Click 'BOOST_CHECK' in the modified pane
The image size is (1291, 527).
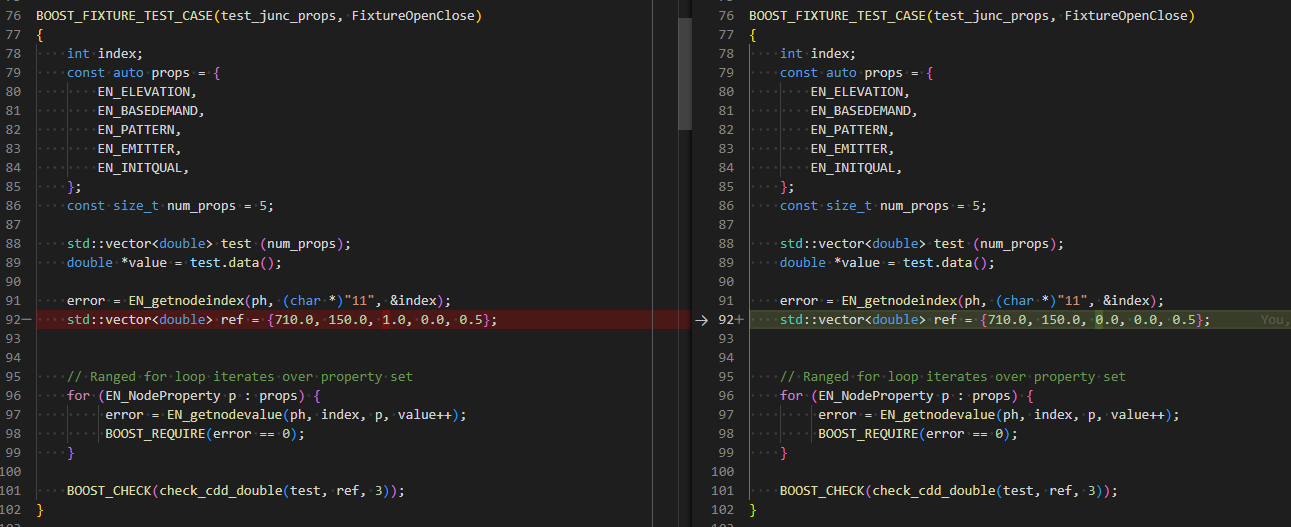[x=822, y=491]
